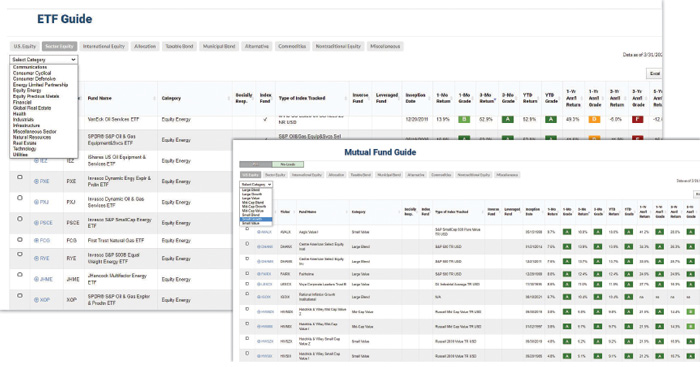
Task: Click Fairholme fund name in Mutual Fund table
Action: [x=306, y=274]
